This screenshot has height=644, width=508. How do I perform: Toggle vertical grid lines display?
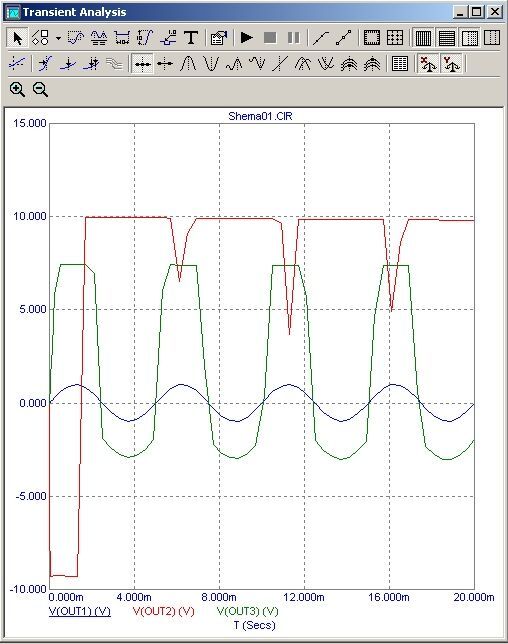pyautogui.click(x=423, y=38)
